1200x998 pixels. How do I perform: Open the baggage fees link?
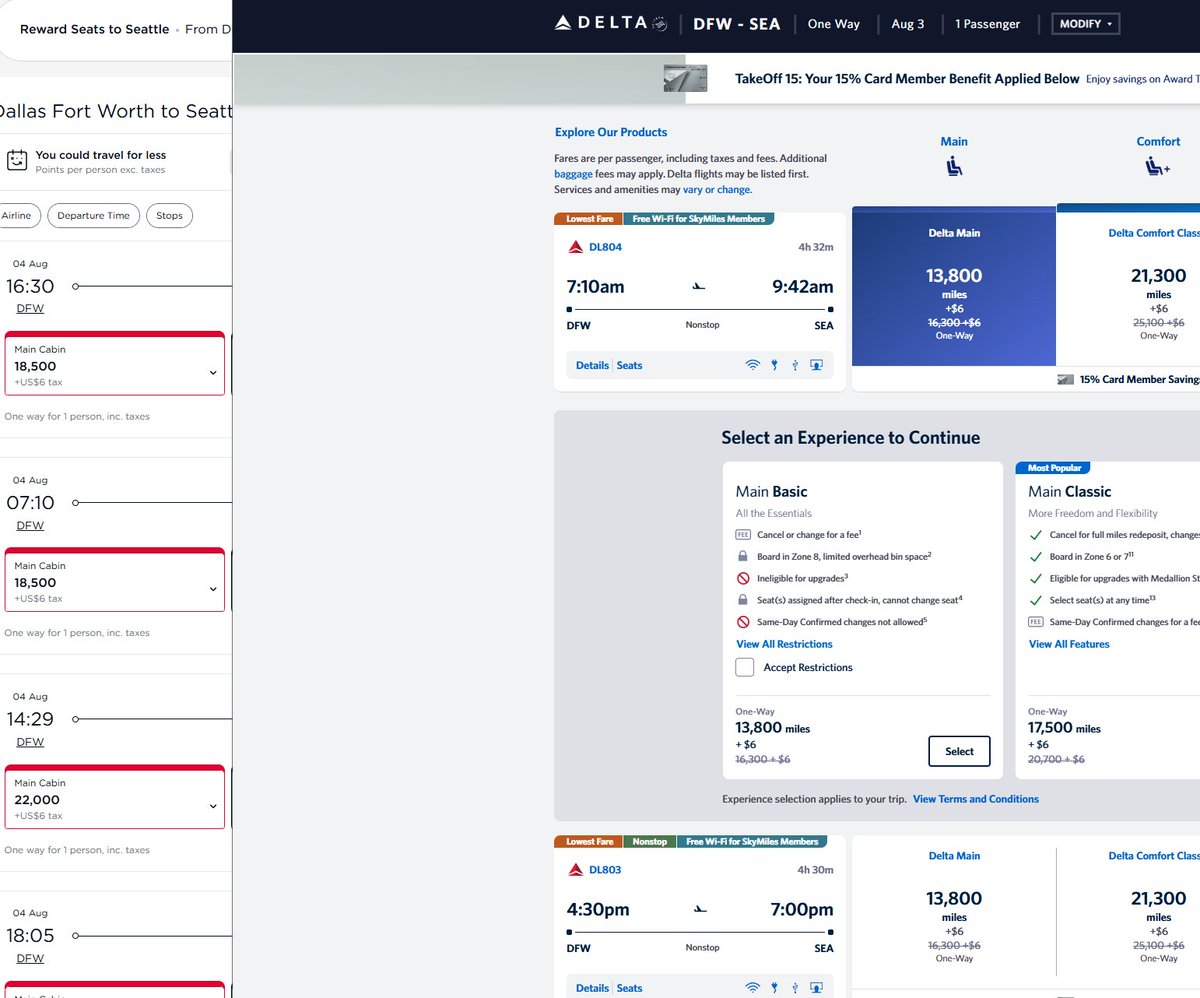point(573,174)
